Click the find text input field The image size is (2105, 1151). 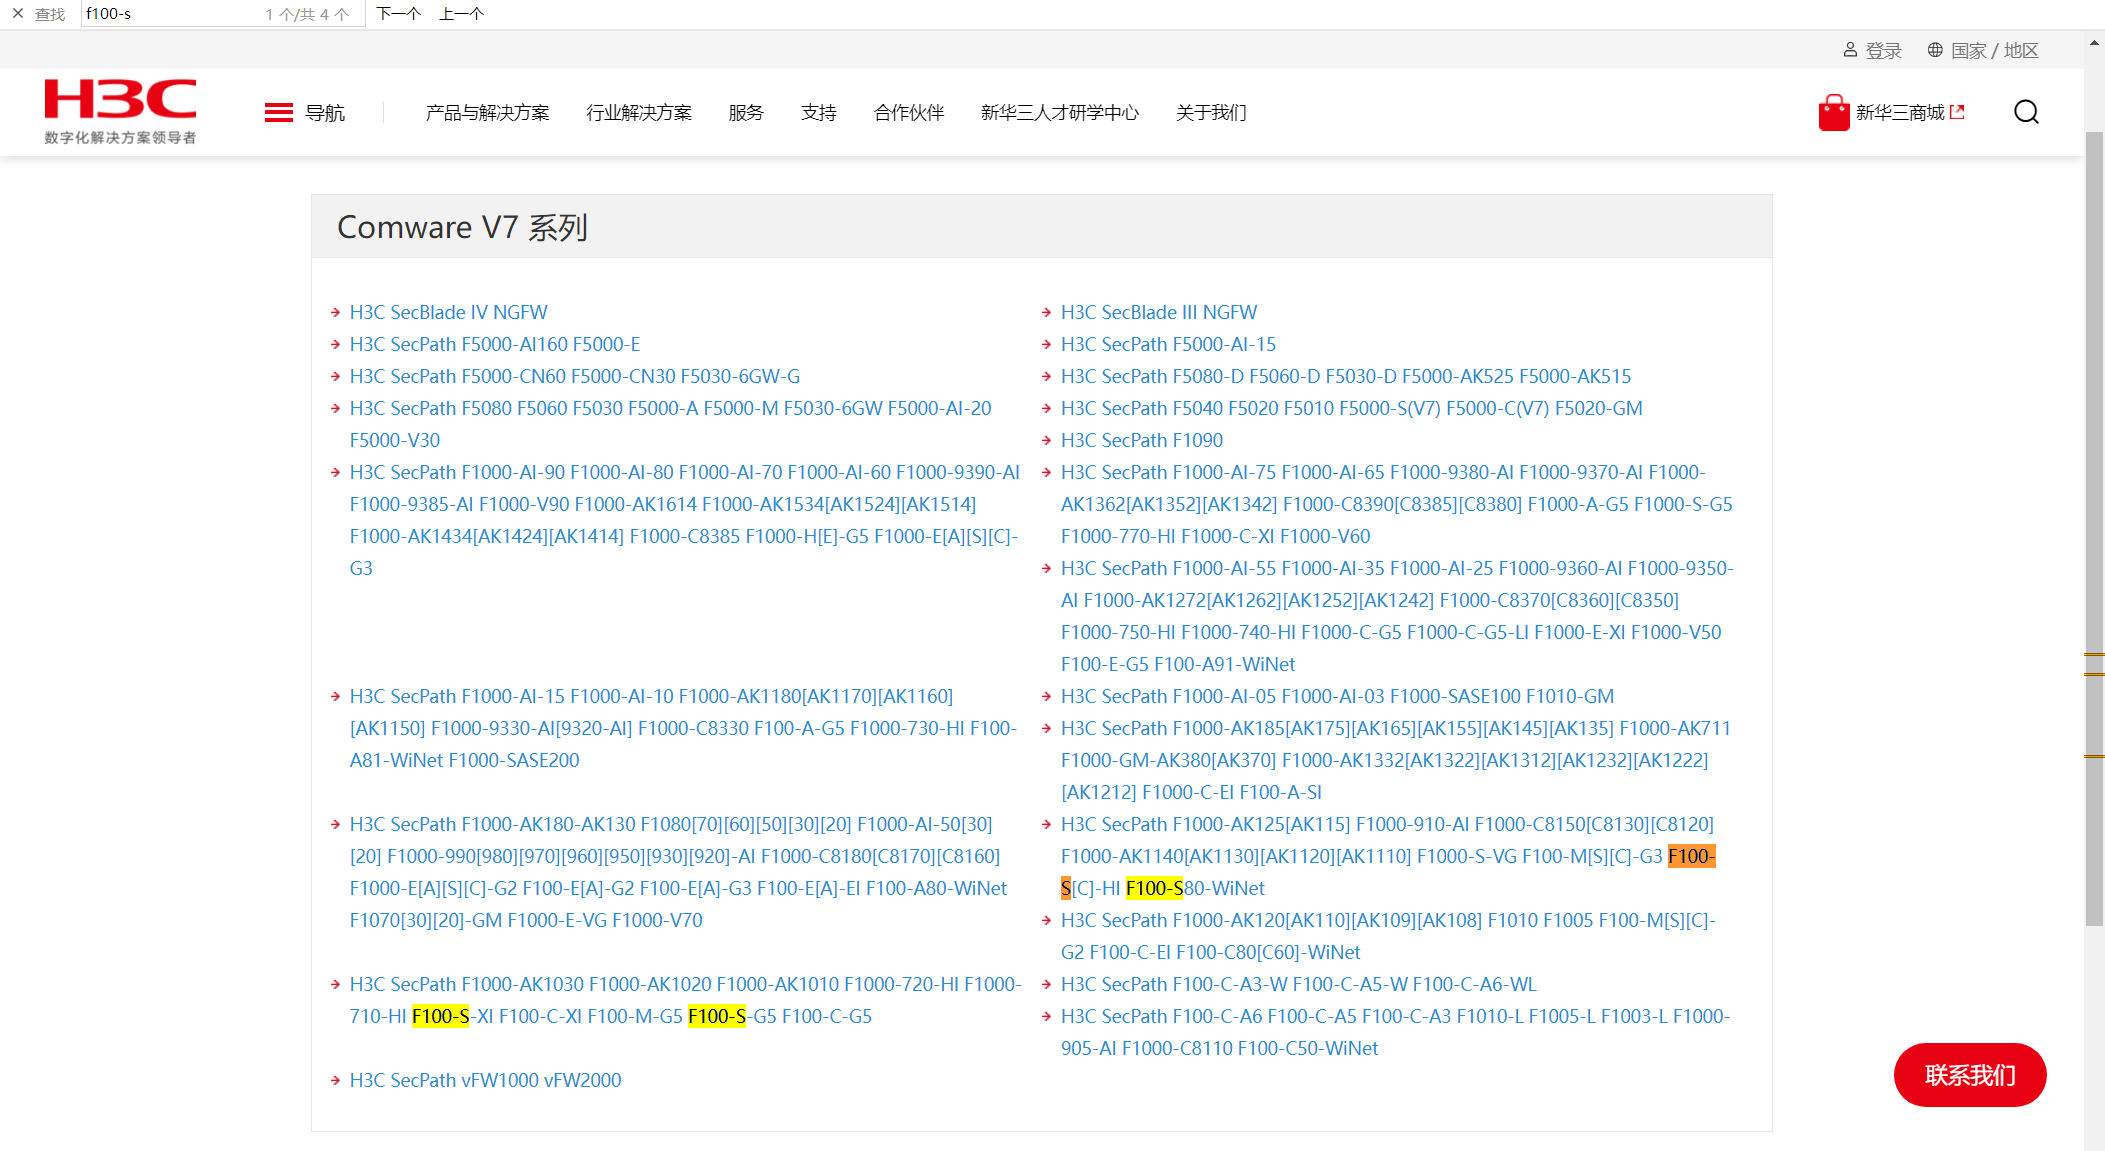point(170,14)
